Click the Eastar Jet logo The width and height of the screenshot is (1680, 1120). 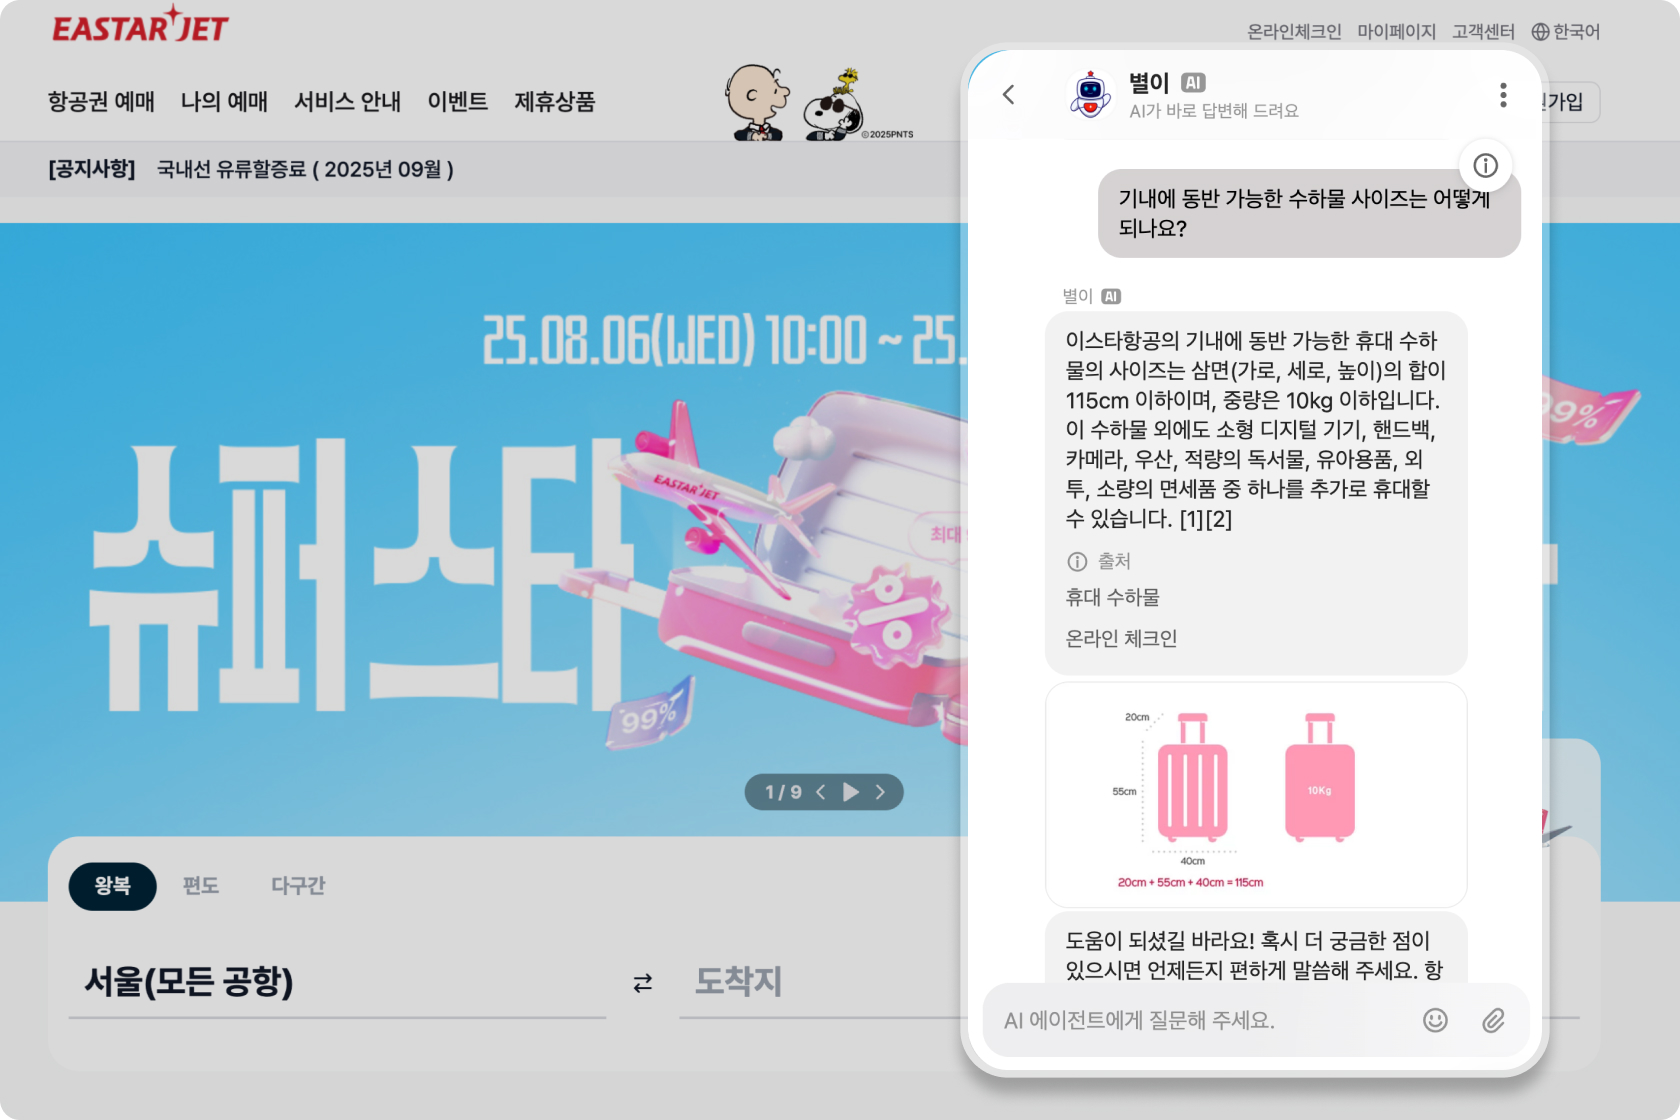(x=141, y=25)
